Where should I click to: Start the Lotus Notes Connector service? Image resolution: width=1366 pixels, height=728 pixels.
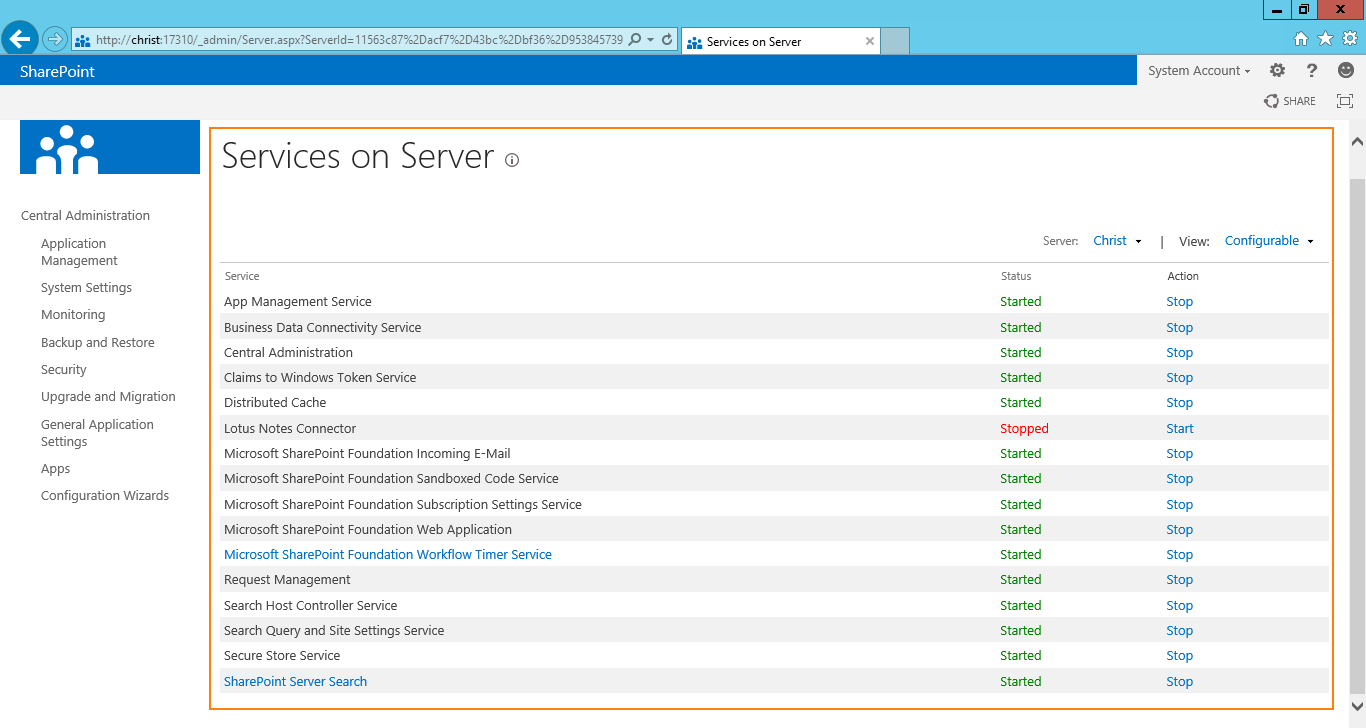(1180, 428)
